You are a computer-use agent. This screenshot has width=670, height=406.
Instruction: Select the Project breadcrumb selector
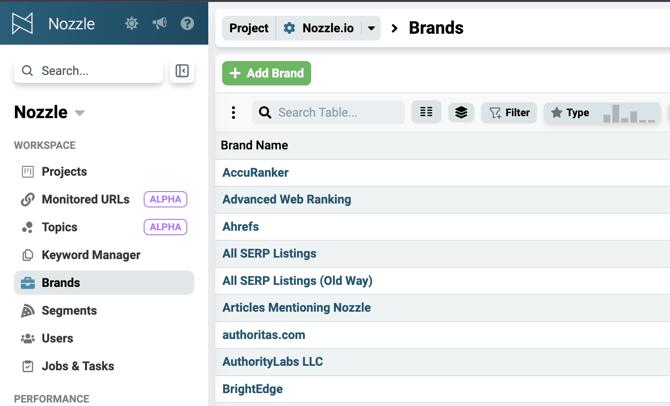(x=249, y=28)
